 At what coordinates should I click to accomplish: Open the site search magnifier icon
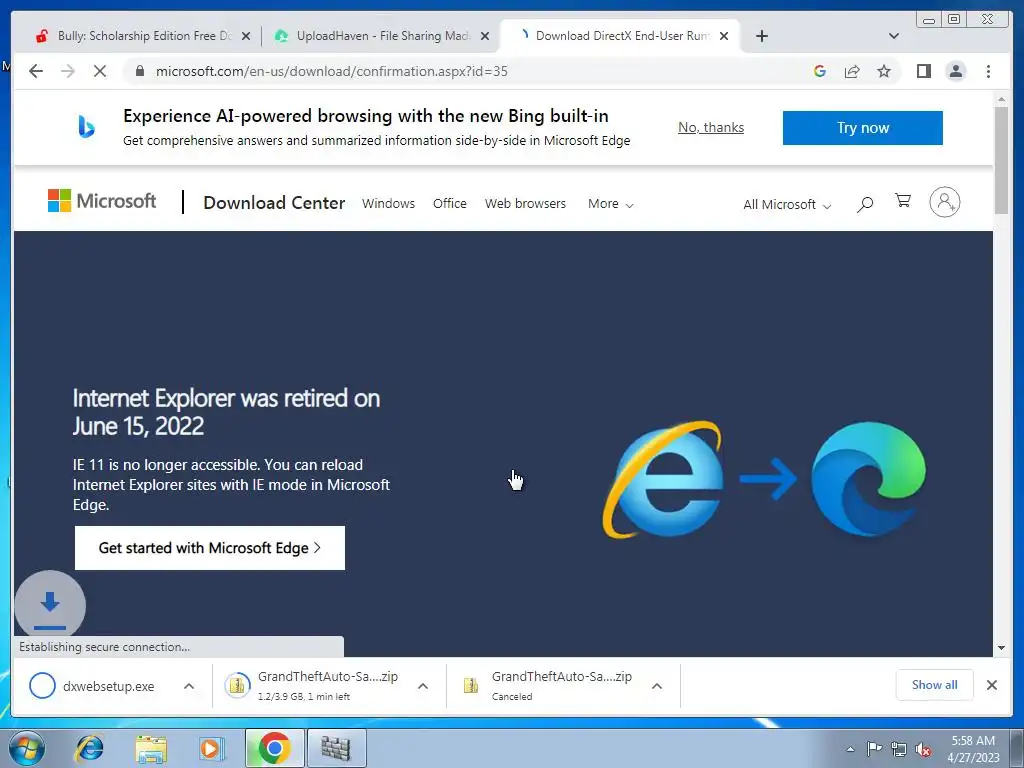coord(865,204)
